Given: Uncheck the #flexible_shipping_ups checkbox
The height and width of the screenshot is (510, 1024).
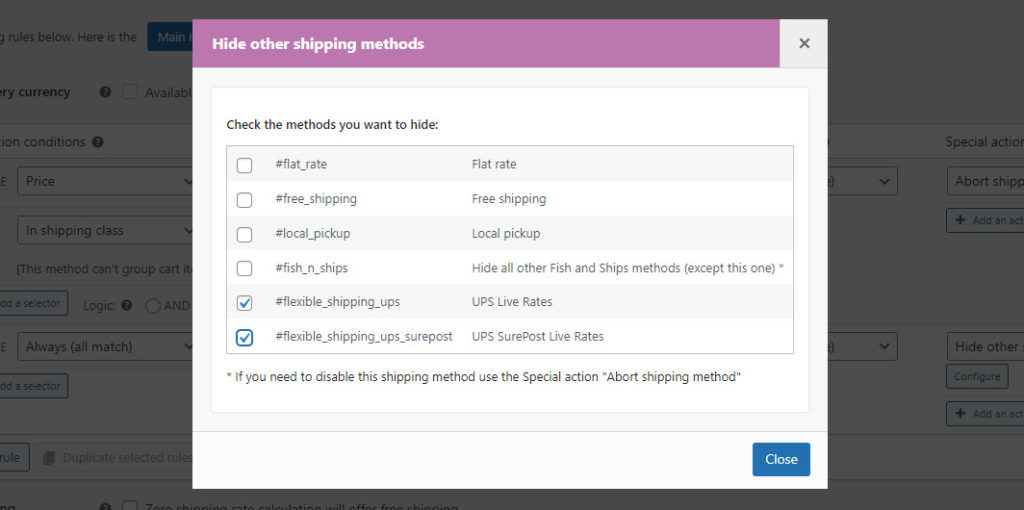Looking at the screenshot, I should [x=244, y=303].
